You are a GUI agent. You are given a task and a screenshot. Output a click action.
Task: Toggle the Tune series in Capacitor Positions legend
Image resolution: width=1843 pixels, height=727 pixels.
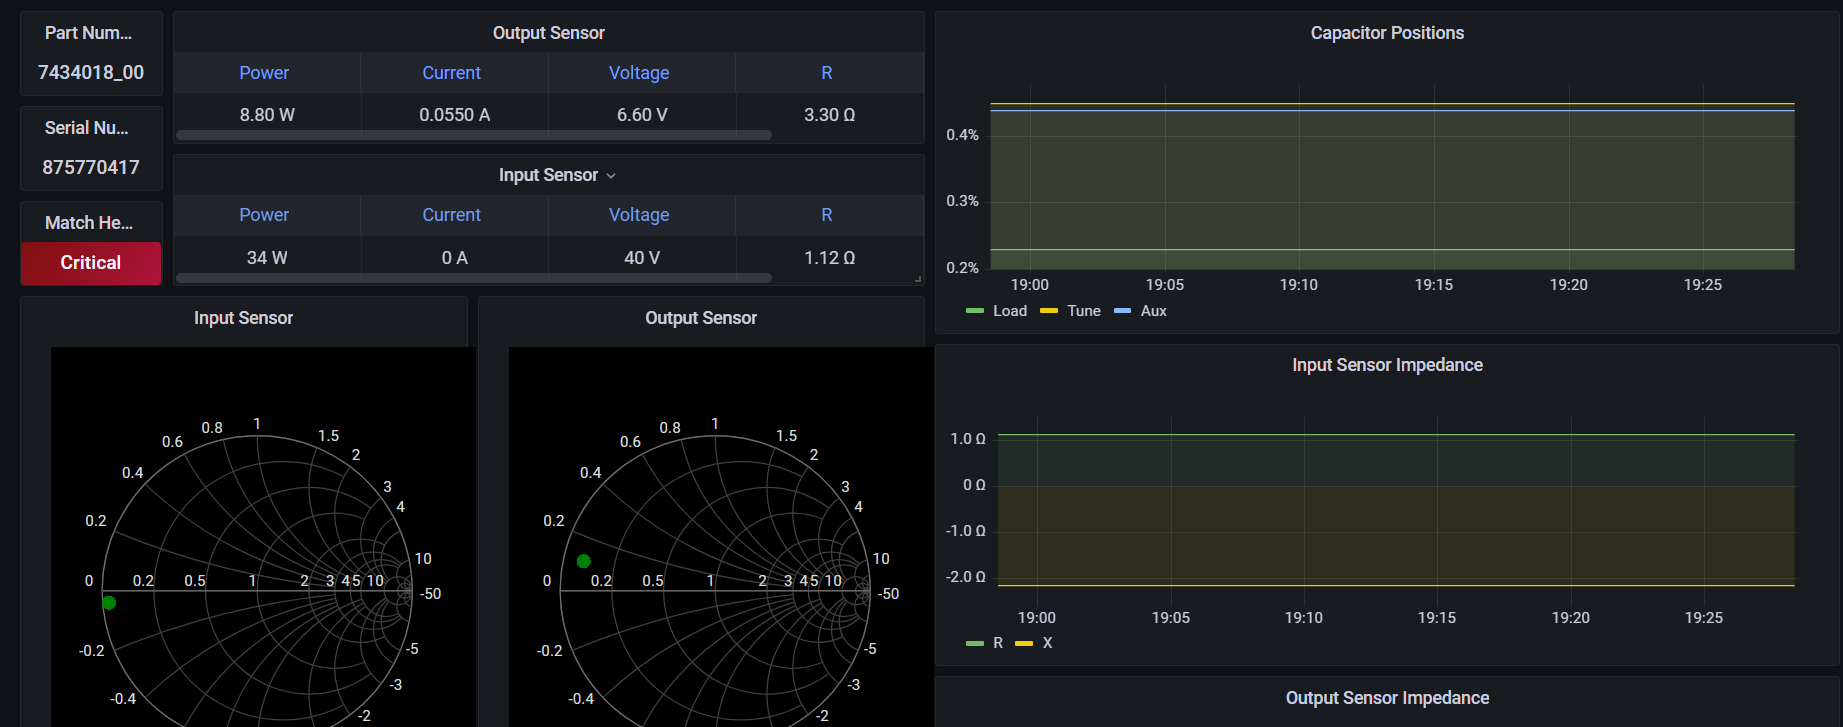[x=1084, y=311]
